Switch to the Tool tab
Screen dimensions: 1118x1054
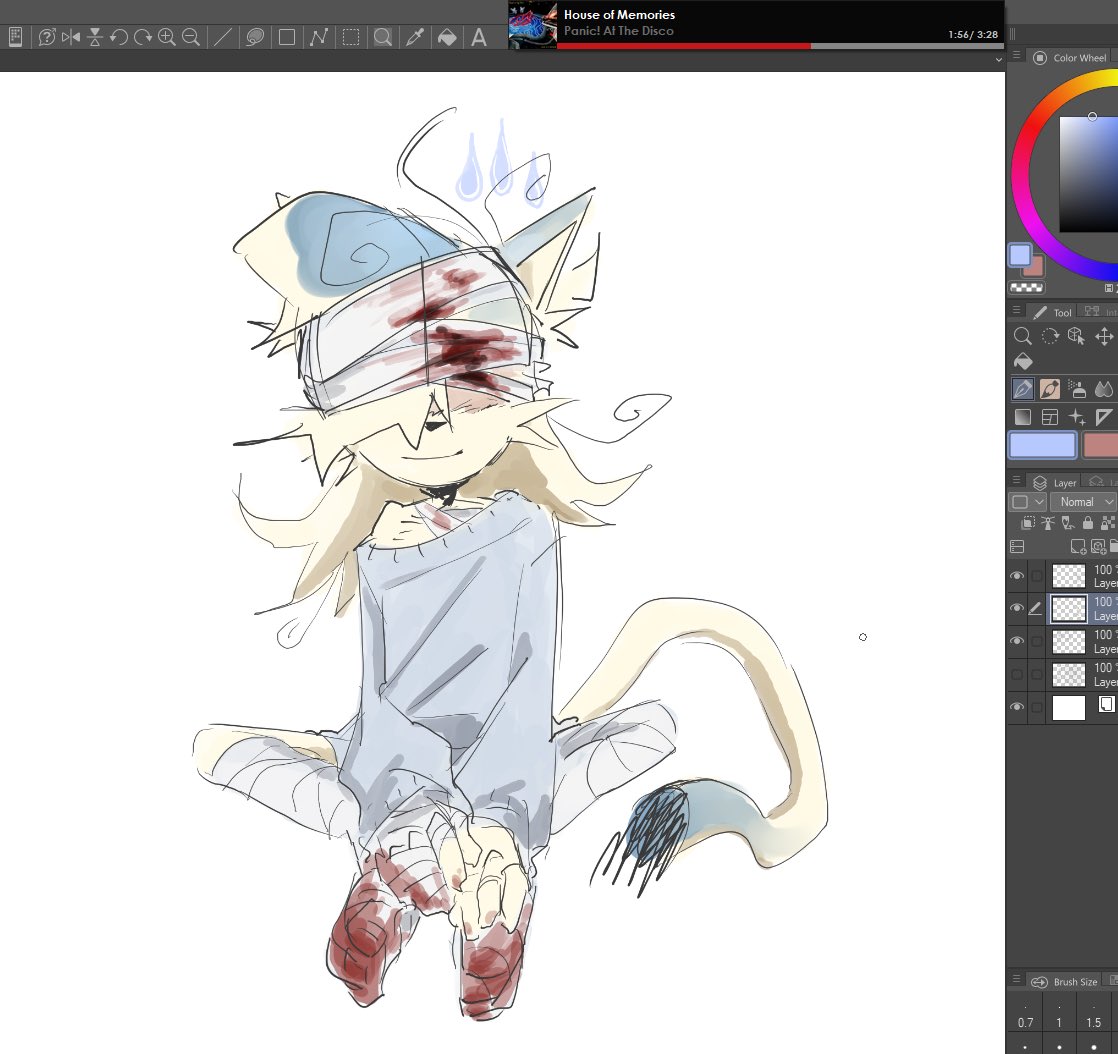coord(1052,312)
